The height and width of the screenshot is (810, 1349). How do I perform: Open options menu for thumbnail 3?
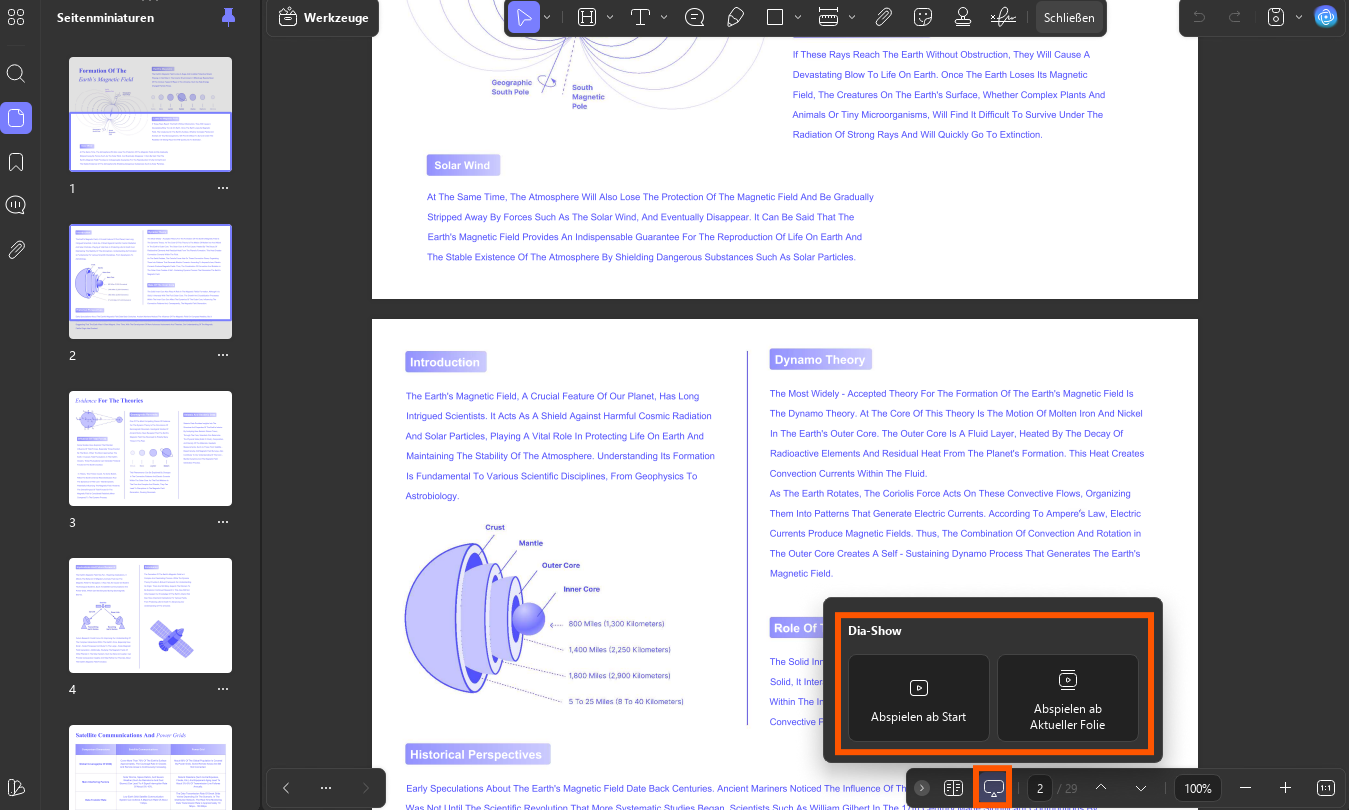(223, 522)
